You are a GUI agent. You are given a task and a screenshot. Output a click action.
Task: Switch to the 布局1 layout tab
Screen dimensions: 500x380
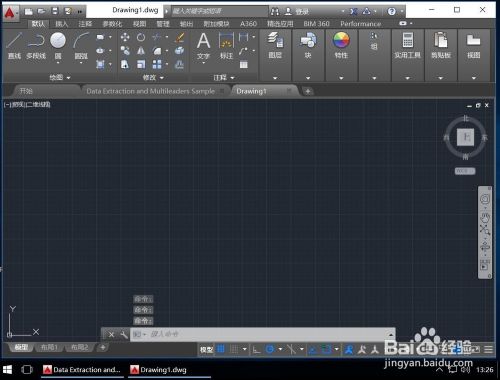coord(49,348)
